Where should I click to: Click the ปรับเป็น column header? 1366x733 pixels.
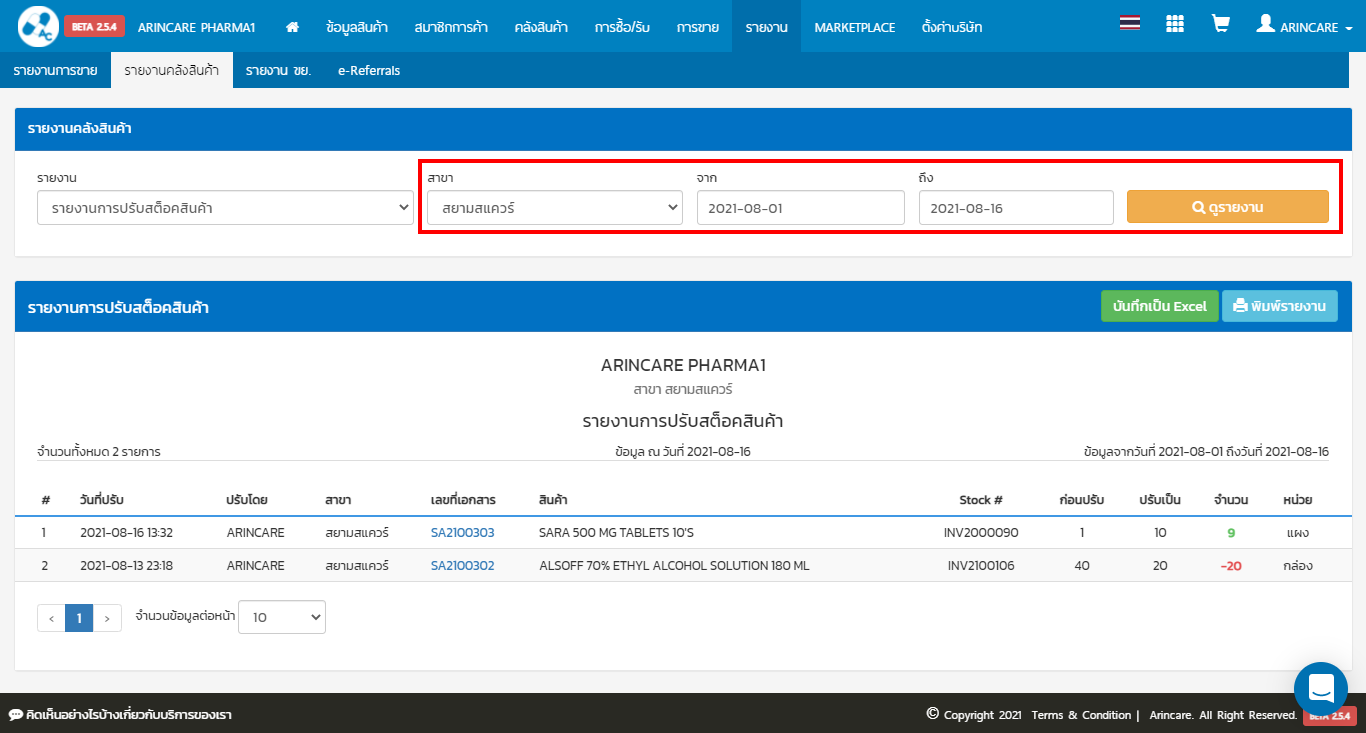pyautogui.click(x=1160, y=499)
